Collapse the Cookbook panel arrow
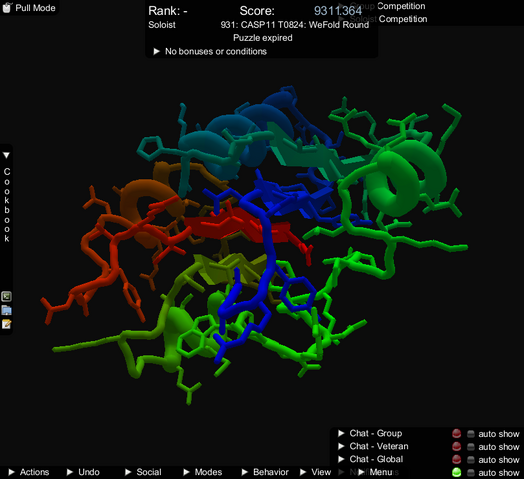524x479 pixels. click(6, 155)
